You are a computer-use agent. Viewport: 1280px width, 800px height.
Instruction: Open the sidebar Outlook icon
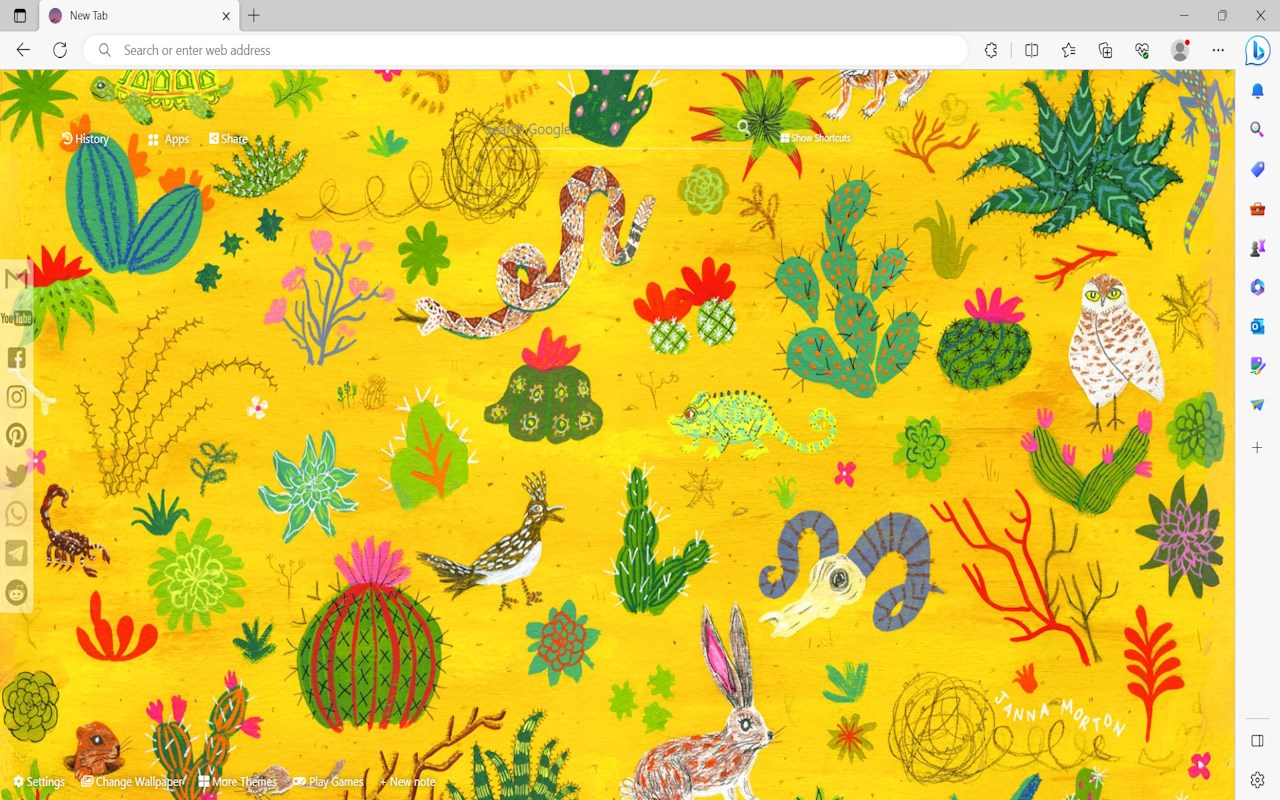coord(1258,326)
